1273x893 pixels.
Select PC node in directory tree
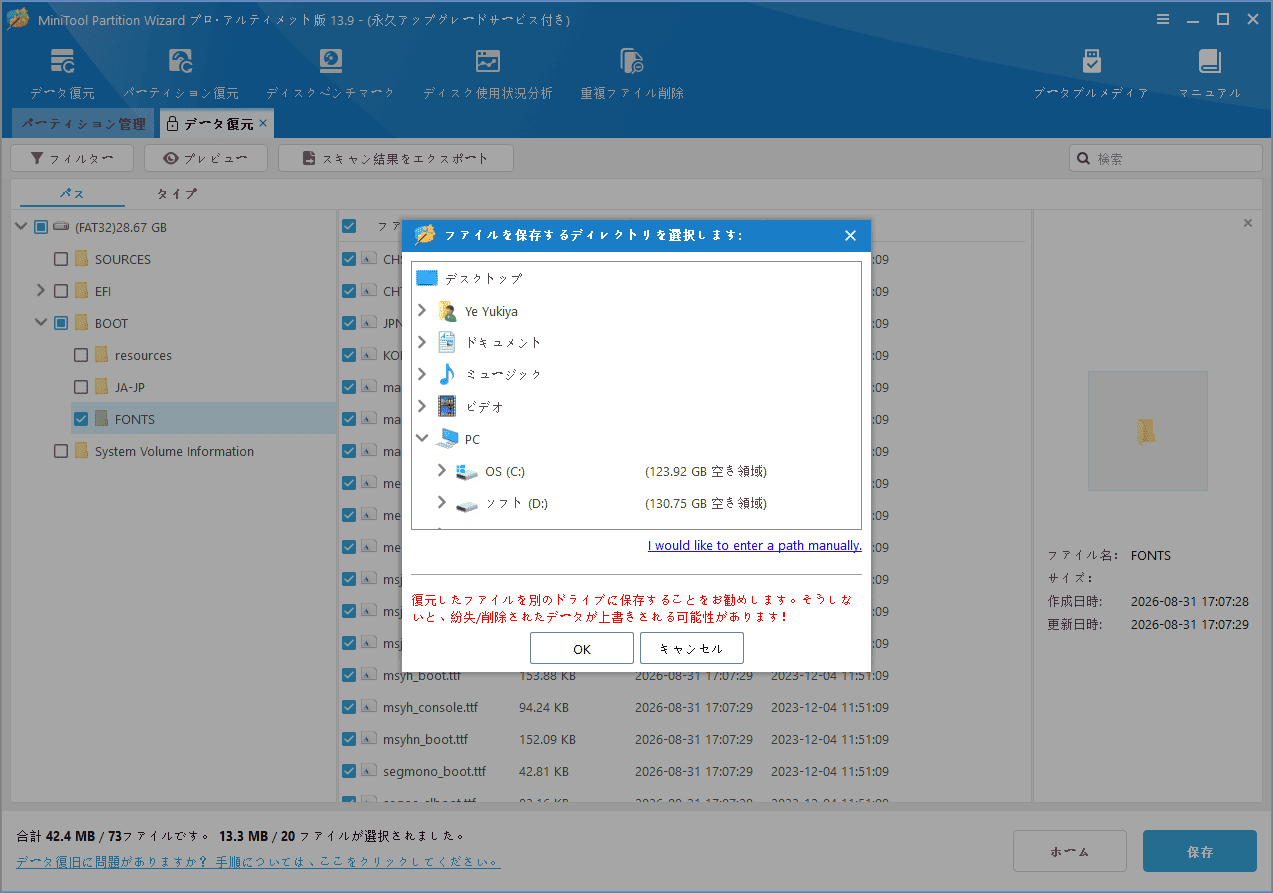458,439
